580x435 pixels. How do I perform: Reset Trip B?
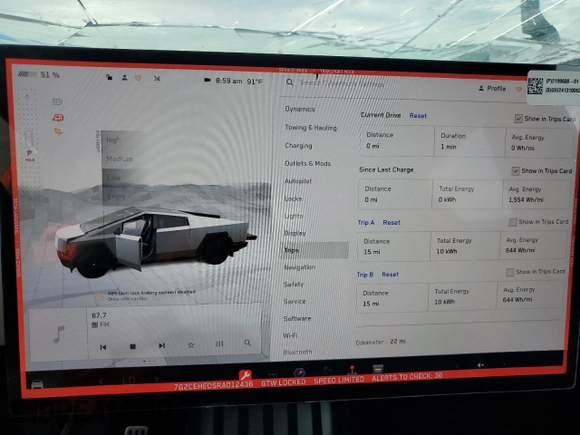click(390, 274)
